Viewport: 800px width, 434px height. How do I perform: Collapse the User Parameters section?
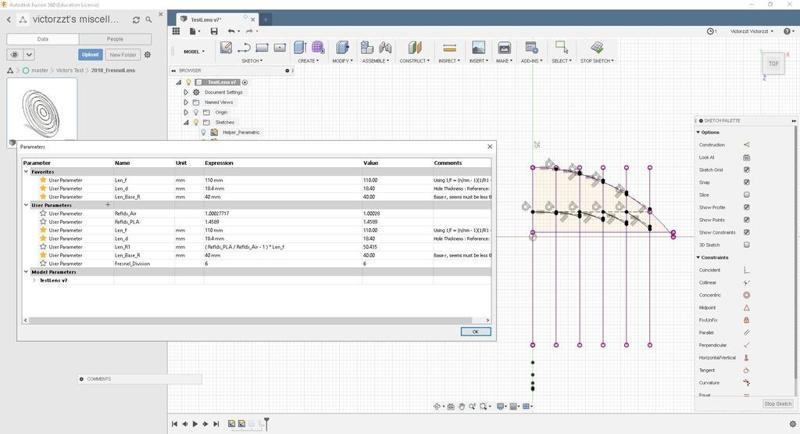coord(27,204)
